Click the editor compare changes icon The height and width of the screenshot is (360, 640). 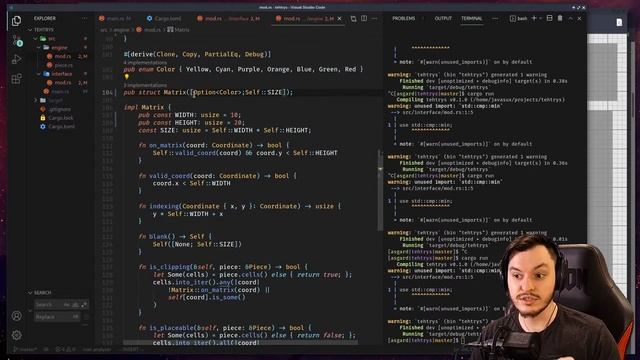(353, 18)
